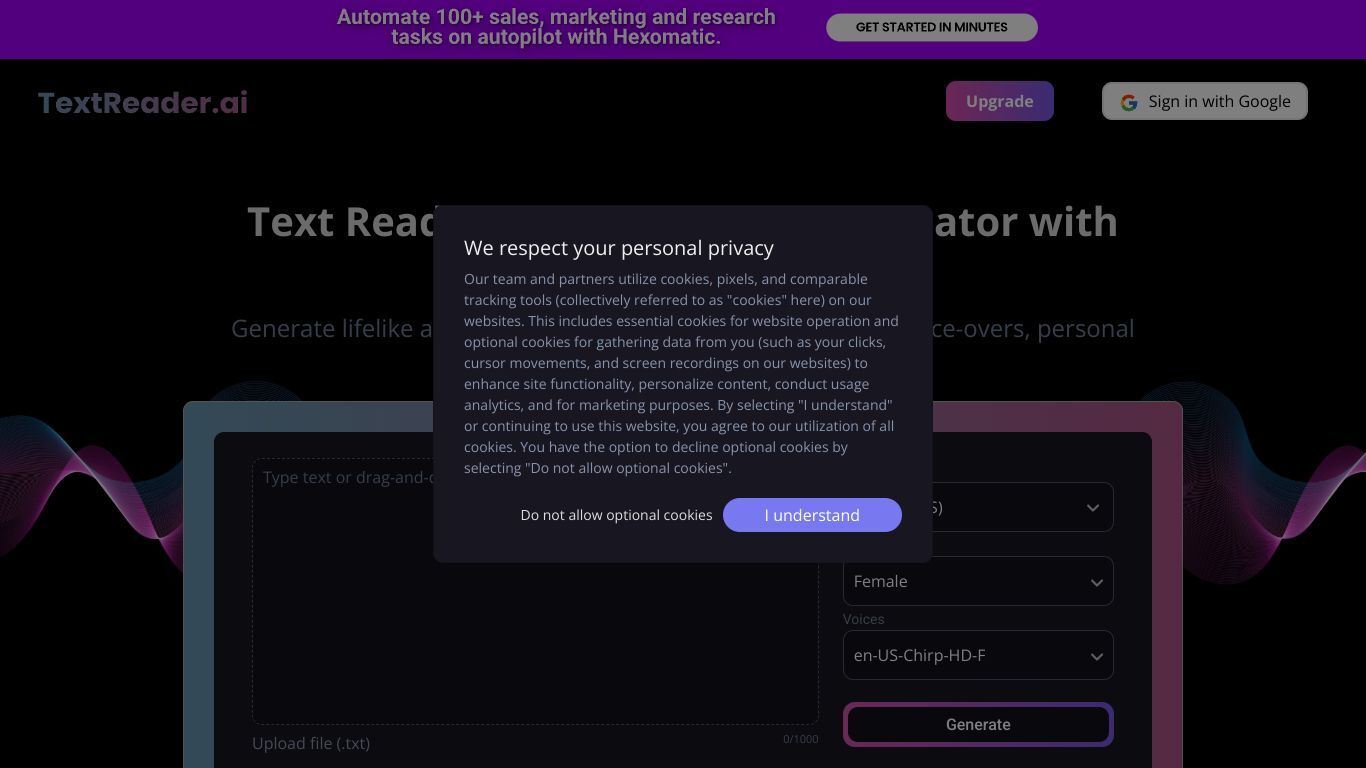This screenshot has height=768, width=1366.
Task: Click the Hexomatic promo banner text
Action: (556, 27)
